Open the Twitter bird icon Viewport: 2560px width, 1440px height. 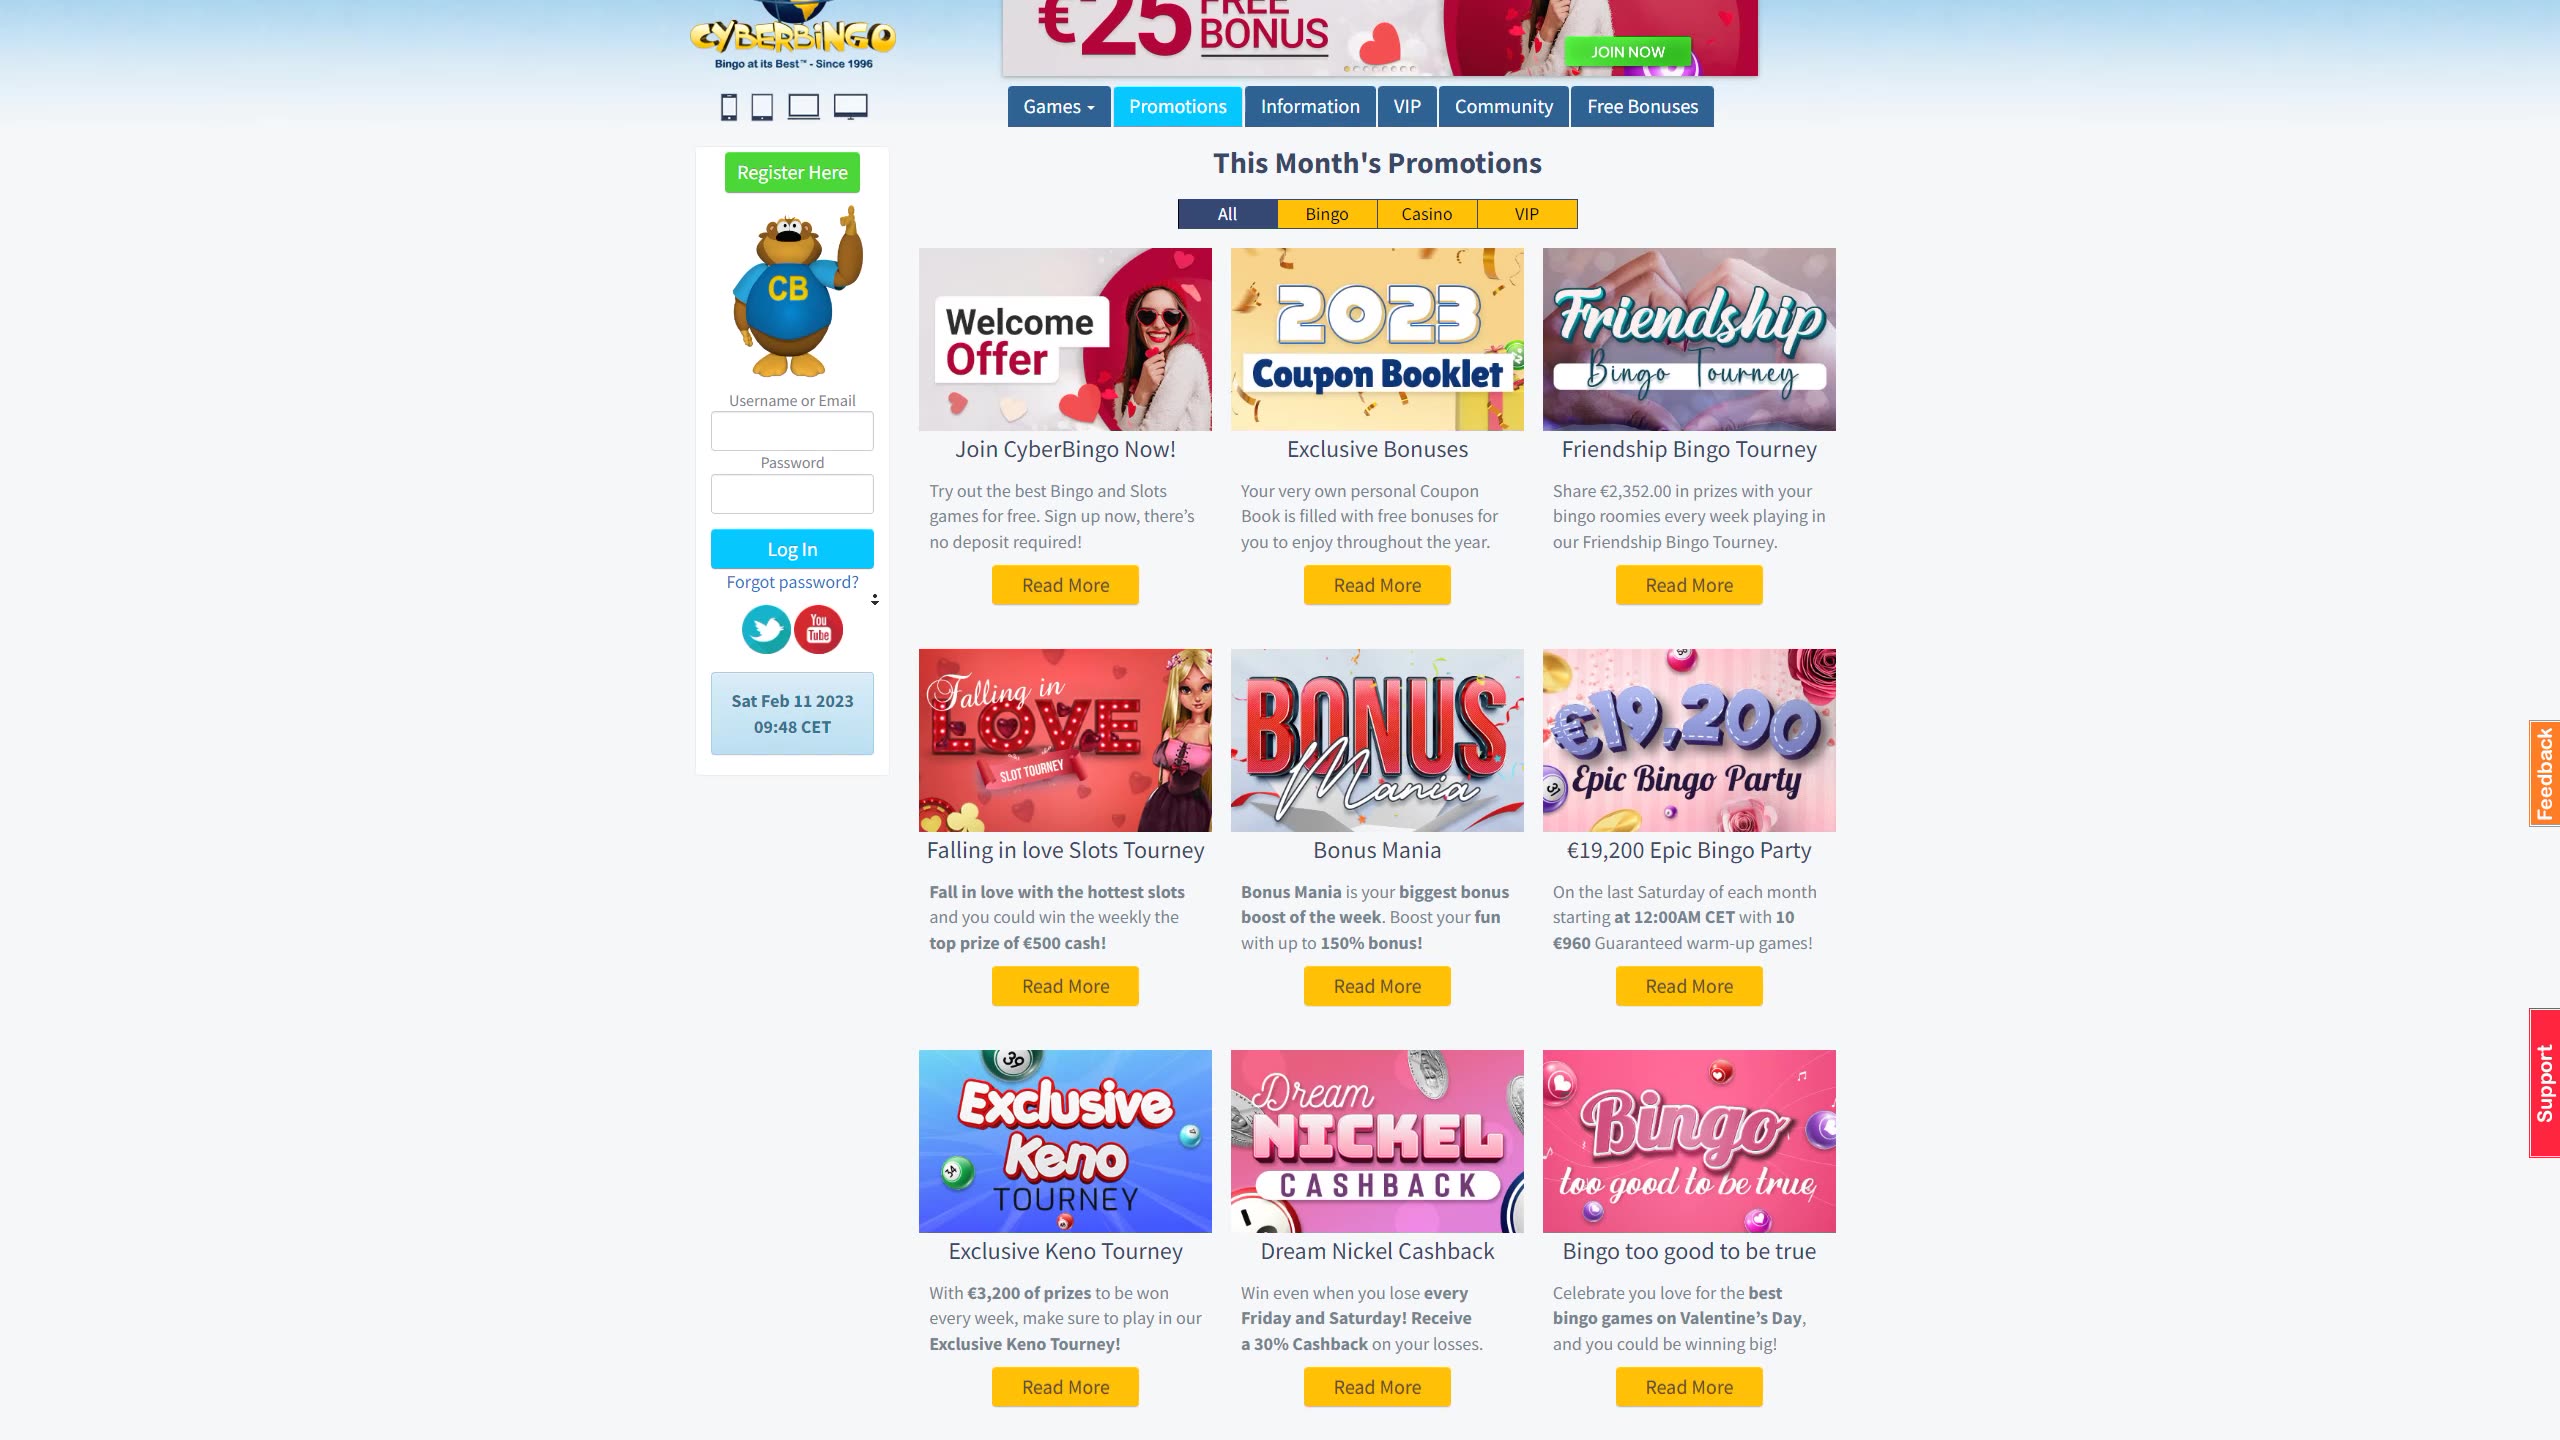[766, 630]
